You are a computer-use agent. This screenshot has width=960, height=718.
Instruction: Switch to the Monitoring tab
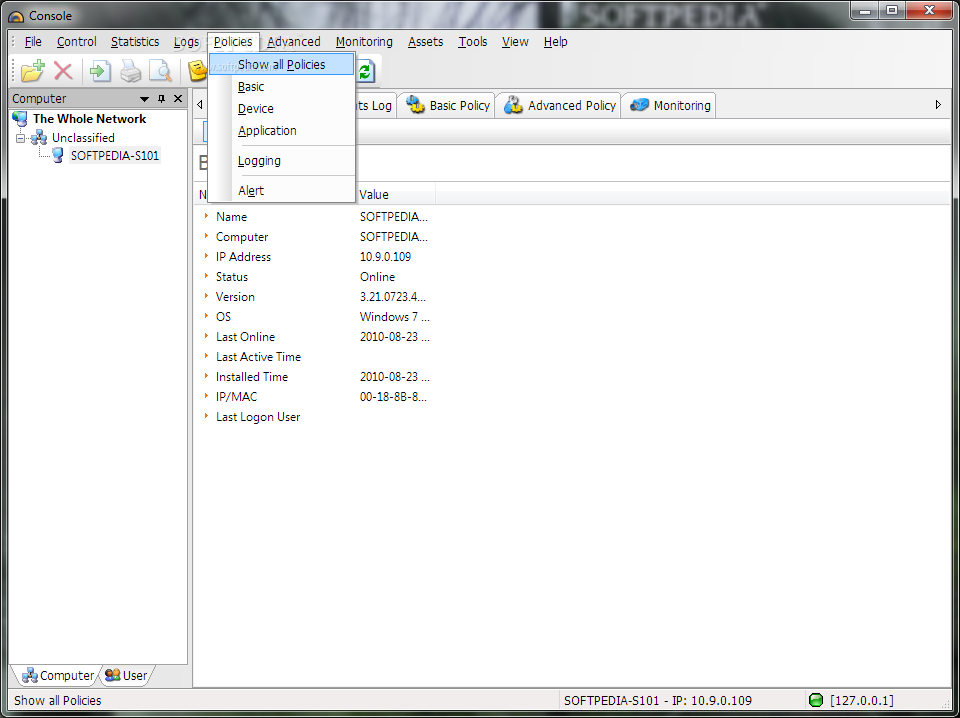(670, 105)
